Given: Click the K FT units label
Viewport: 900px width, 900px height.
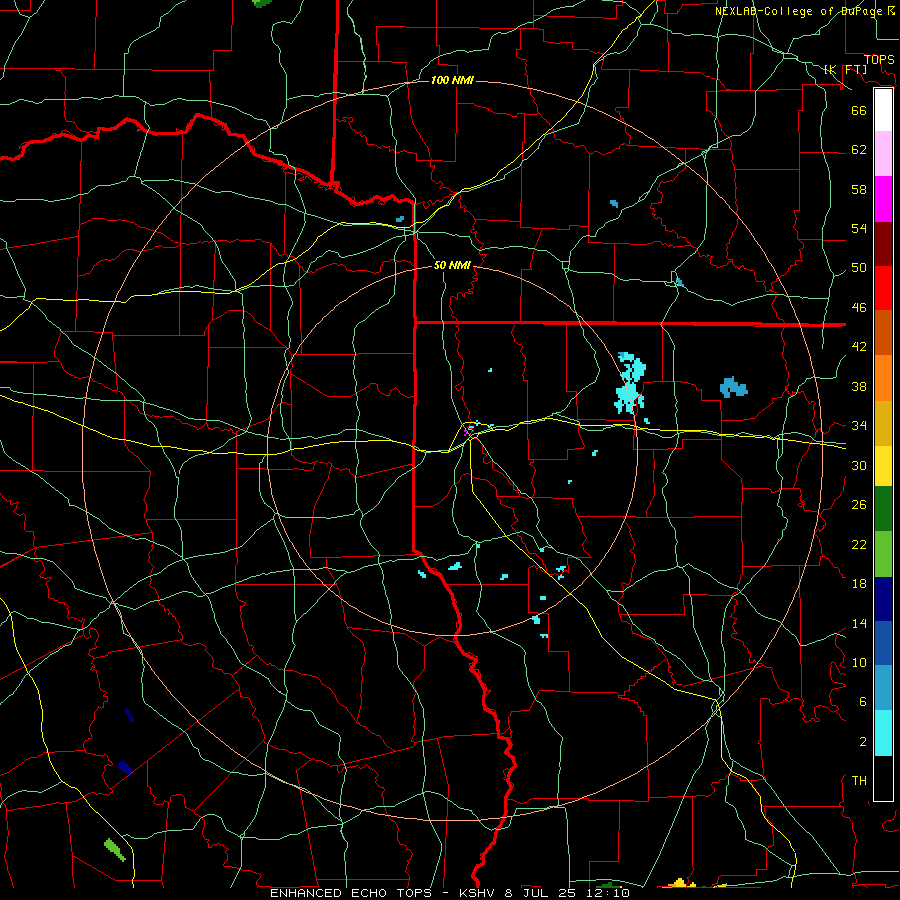Looking at the screenshot, I should [x=845, y=69].
